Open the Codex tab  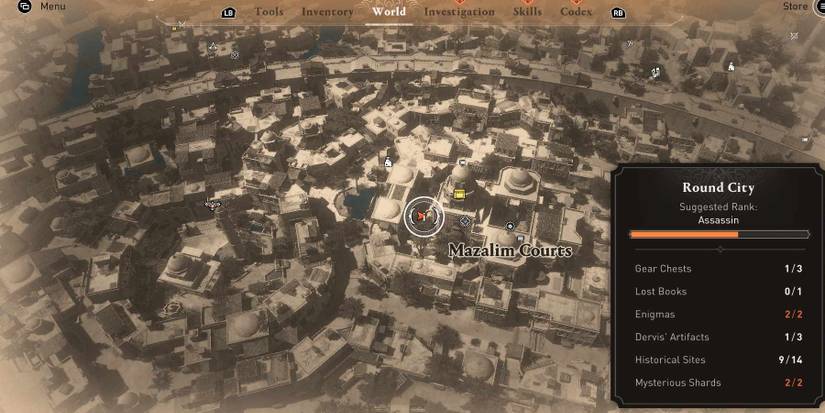pos(576,11)
